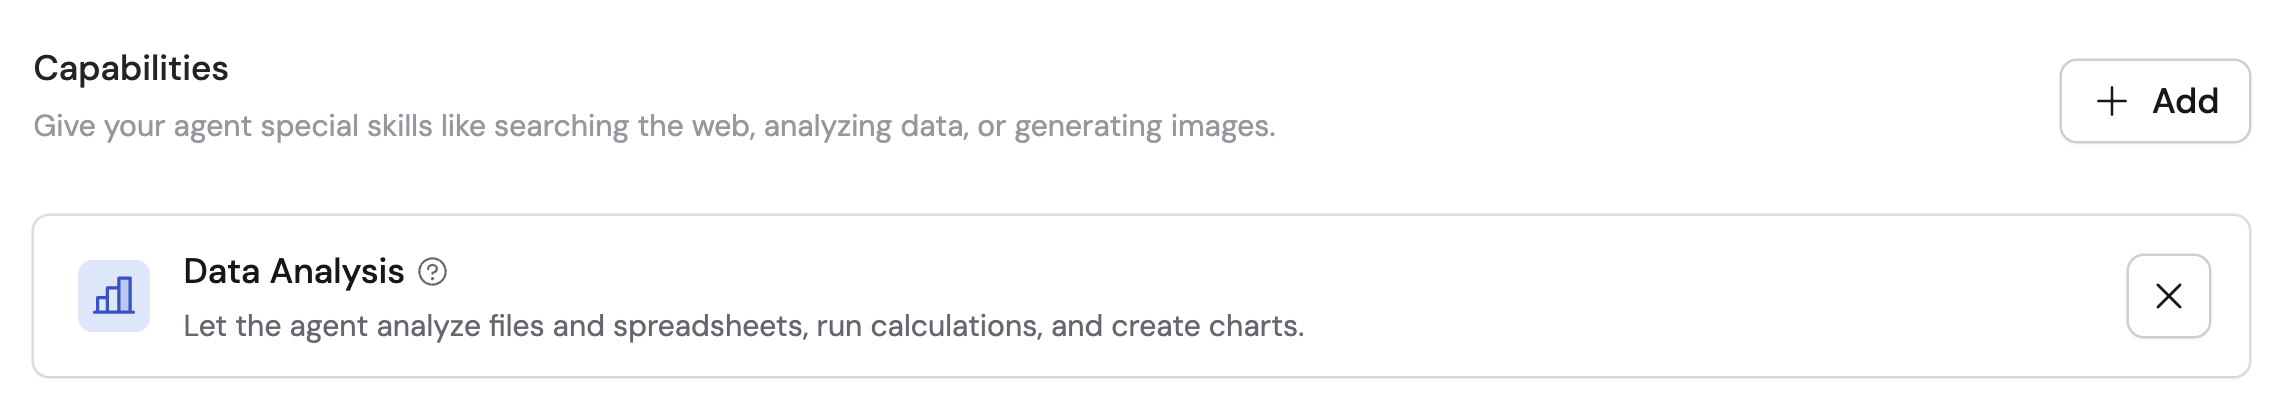The image size is (2290, 418).
Task: Click 'generating images' in the subtitle
Action: (x=1143, y=126)
